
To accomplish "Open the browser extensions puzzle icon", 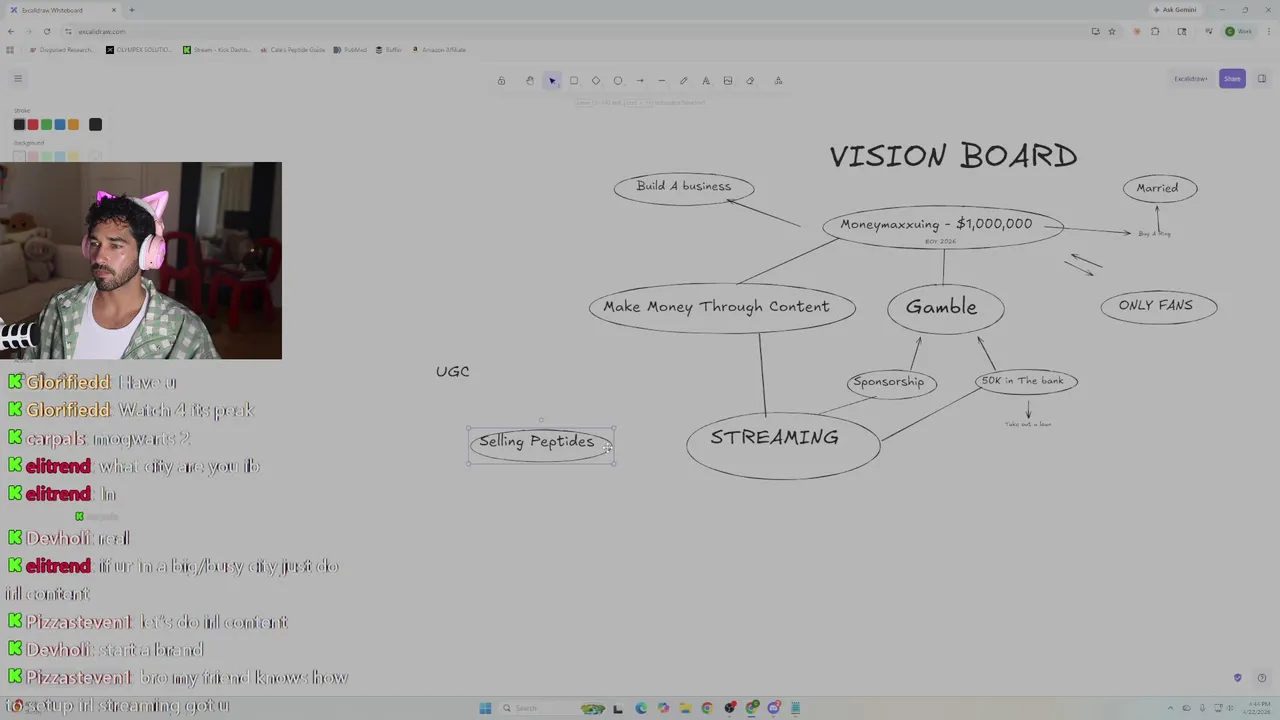I will [x=1155, y=31].
